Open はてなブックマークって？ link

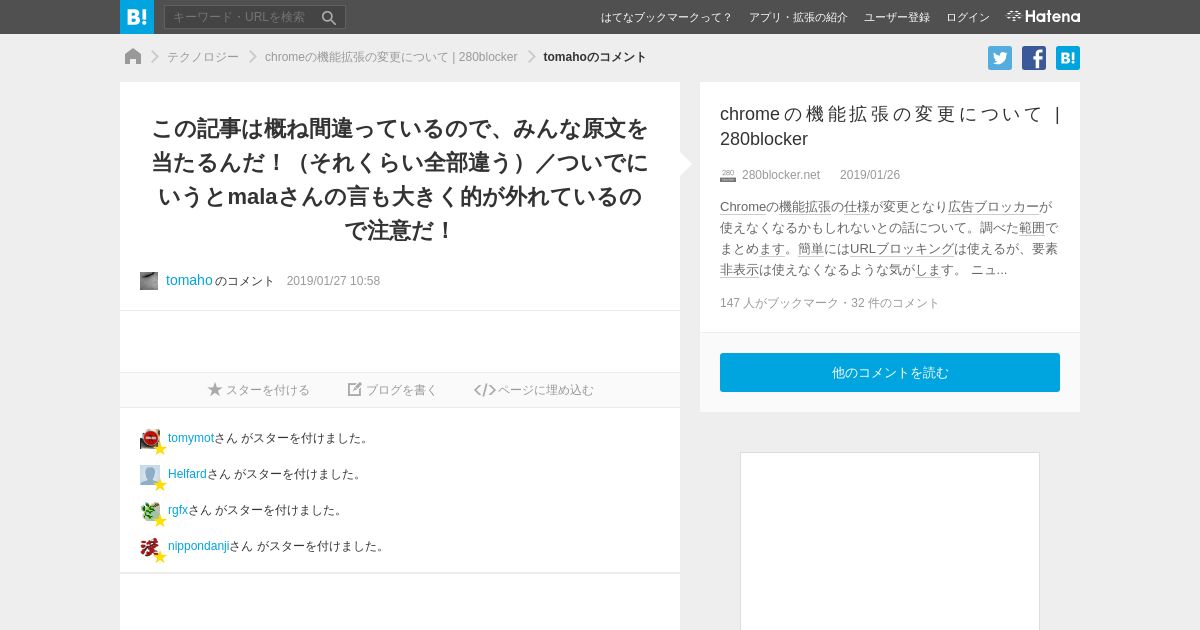pyautogui.click(x=666, y=17)
